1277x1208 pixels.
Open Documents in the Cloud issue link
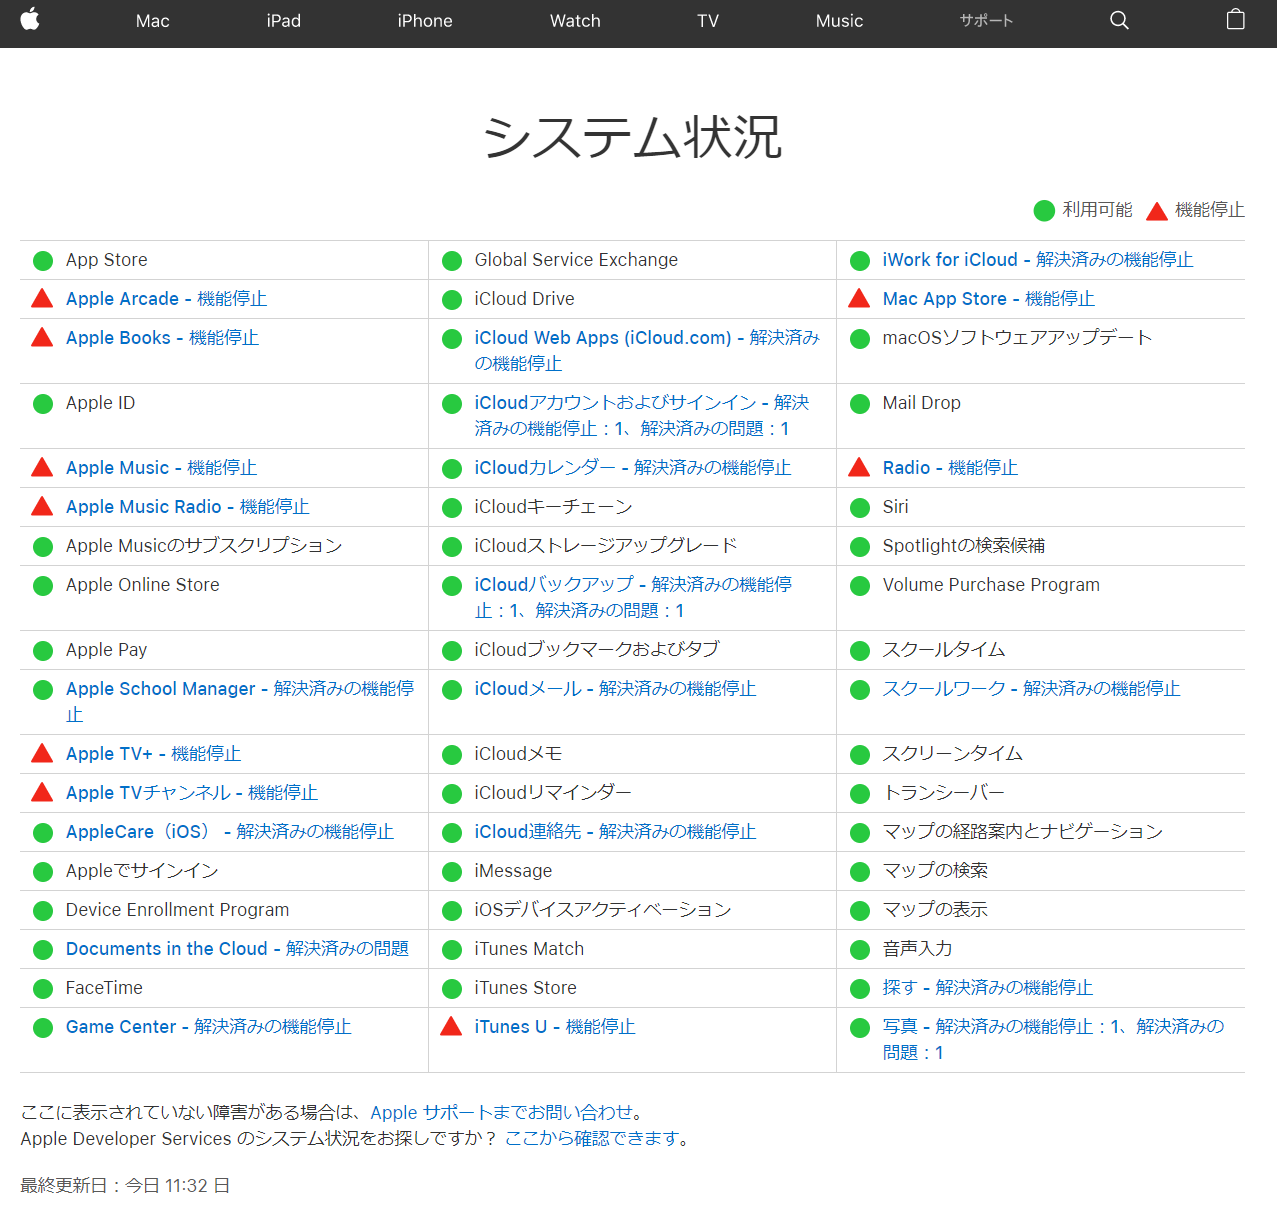click(237, 949)
